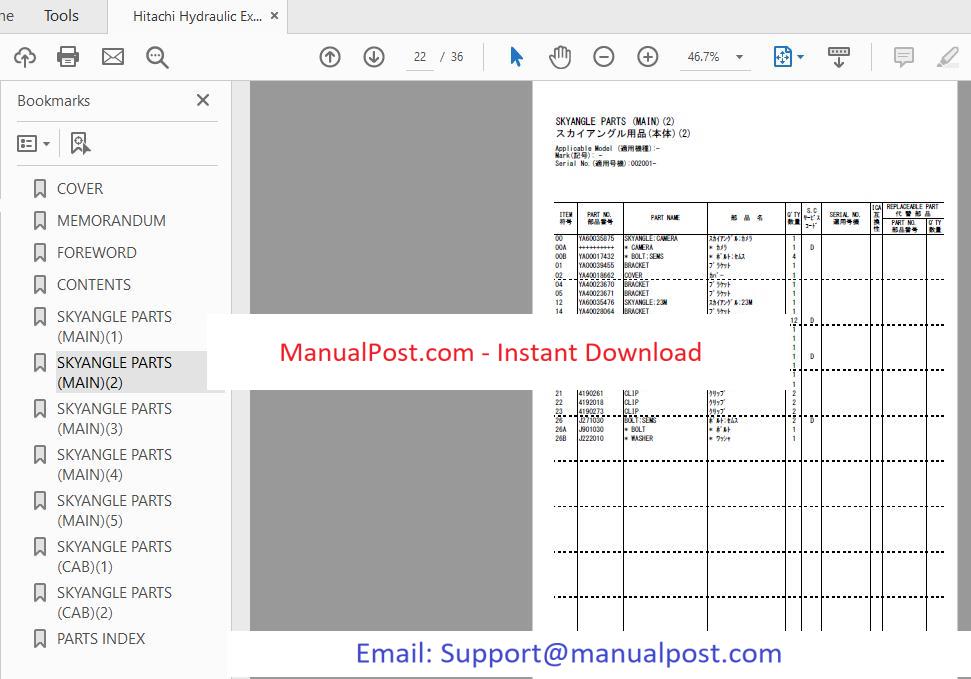Expand the fit page options dropdown
Image resolution: width=971 pixels, height=679 pixels.
pos(800,57)
